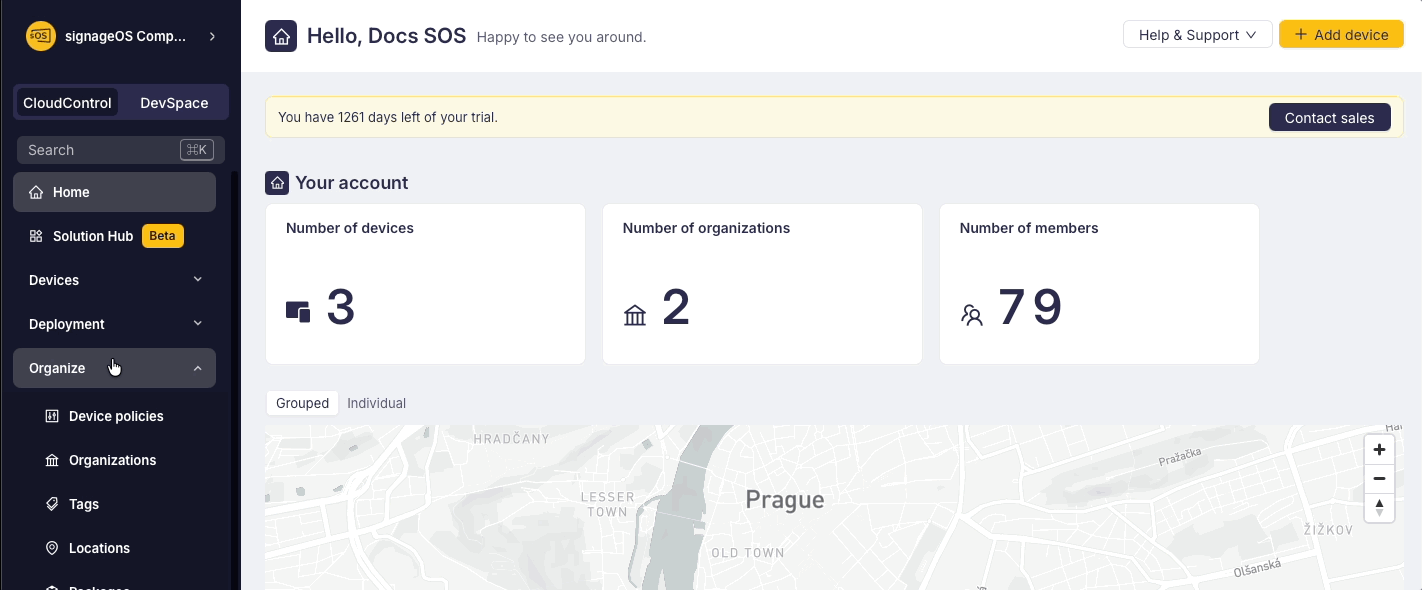The image size is (1422, 590).
Task: Focus the sidebar Search field
Action: point(121,150)
